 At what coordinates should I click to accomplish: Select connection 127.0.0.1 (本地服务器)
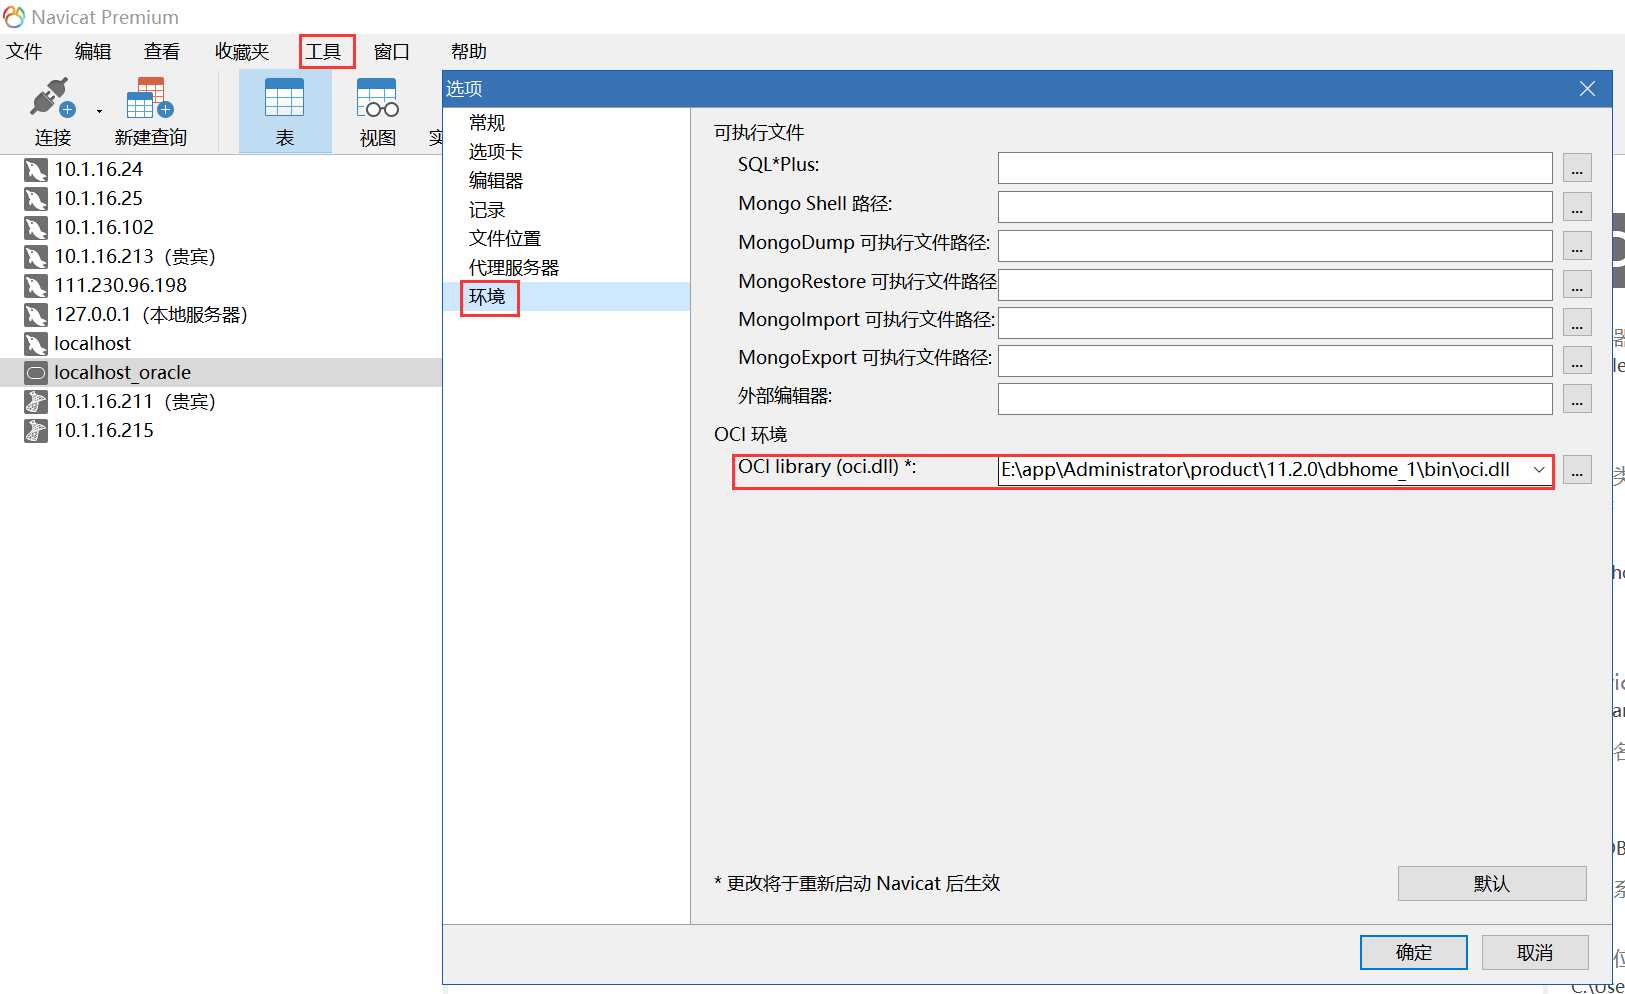pyautogui.click(x=151, y=315)
